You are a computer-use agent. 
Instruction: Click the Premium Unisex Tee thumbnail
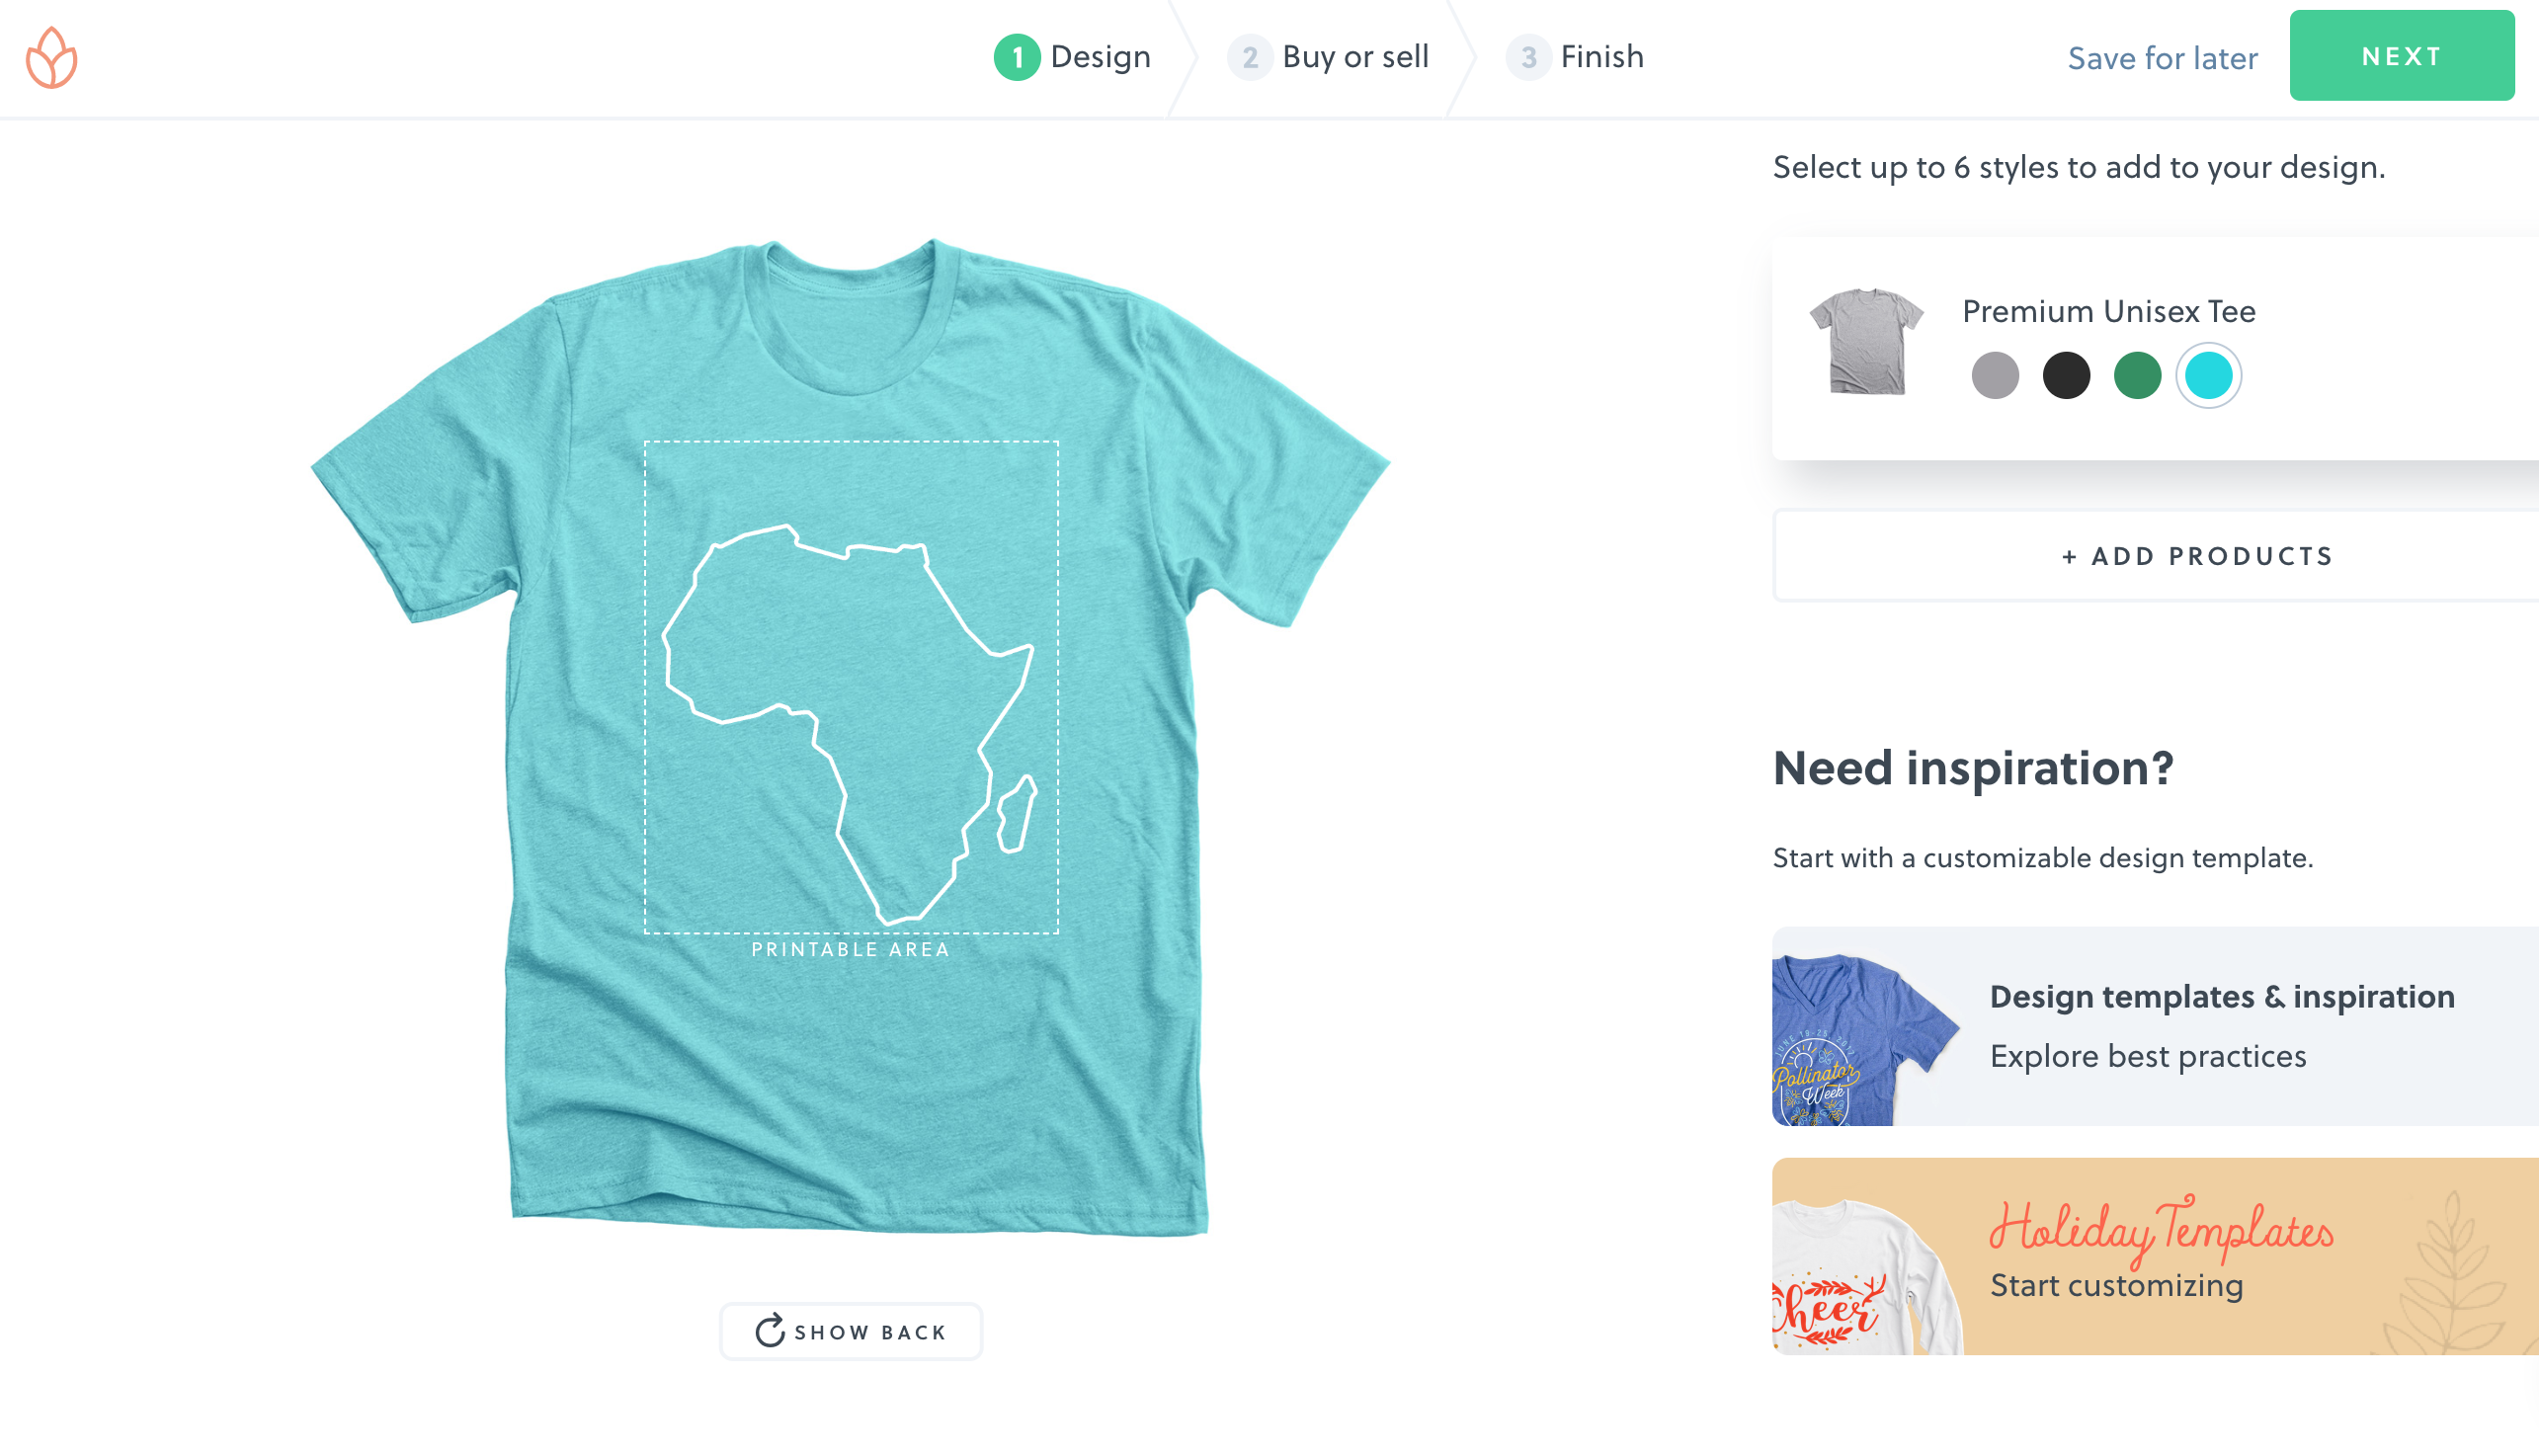click(x=1866, y=341)
